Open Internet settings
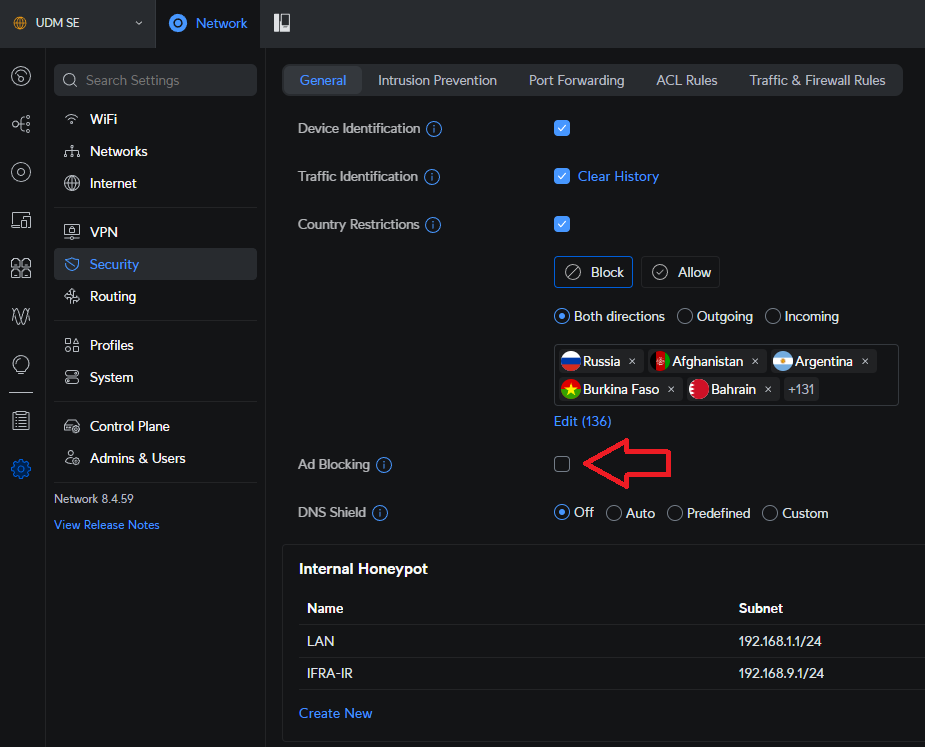This screenshot has height=747, width=925. (x=155, y=184)
